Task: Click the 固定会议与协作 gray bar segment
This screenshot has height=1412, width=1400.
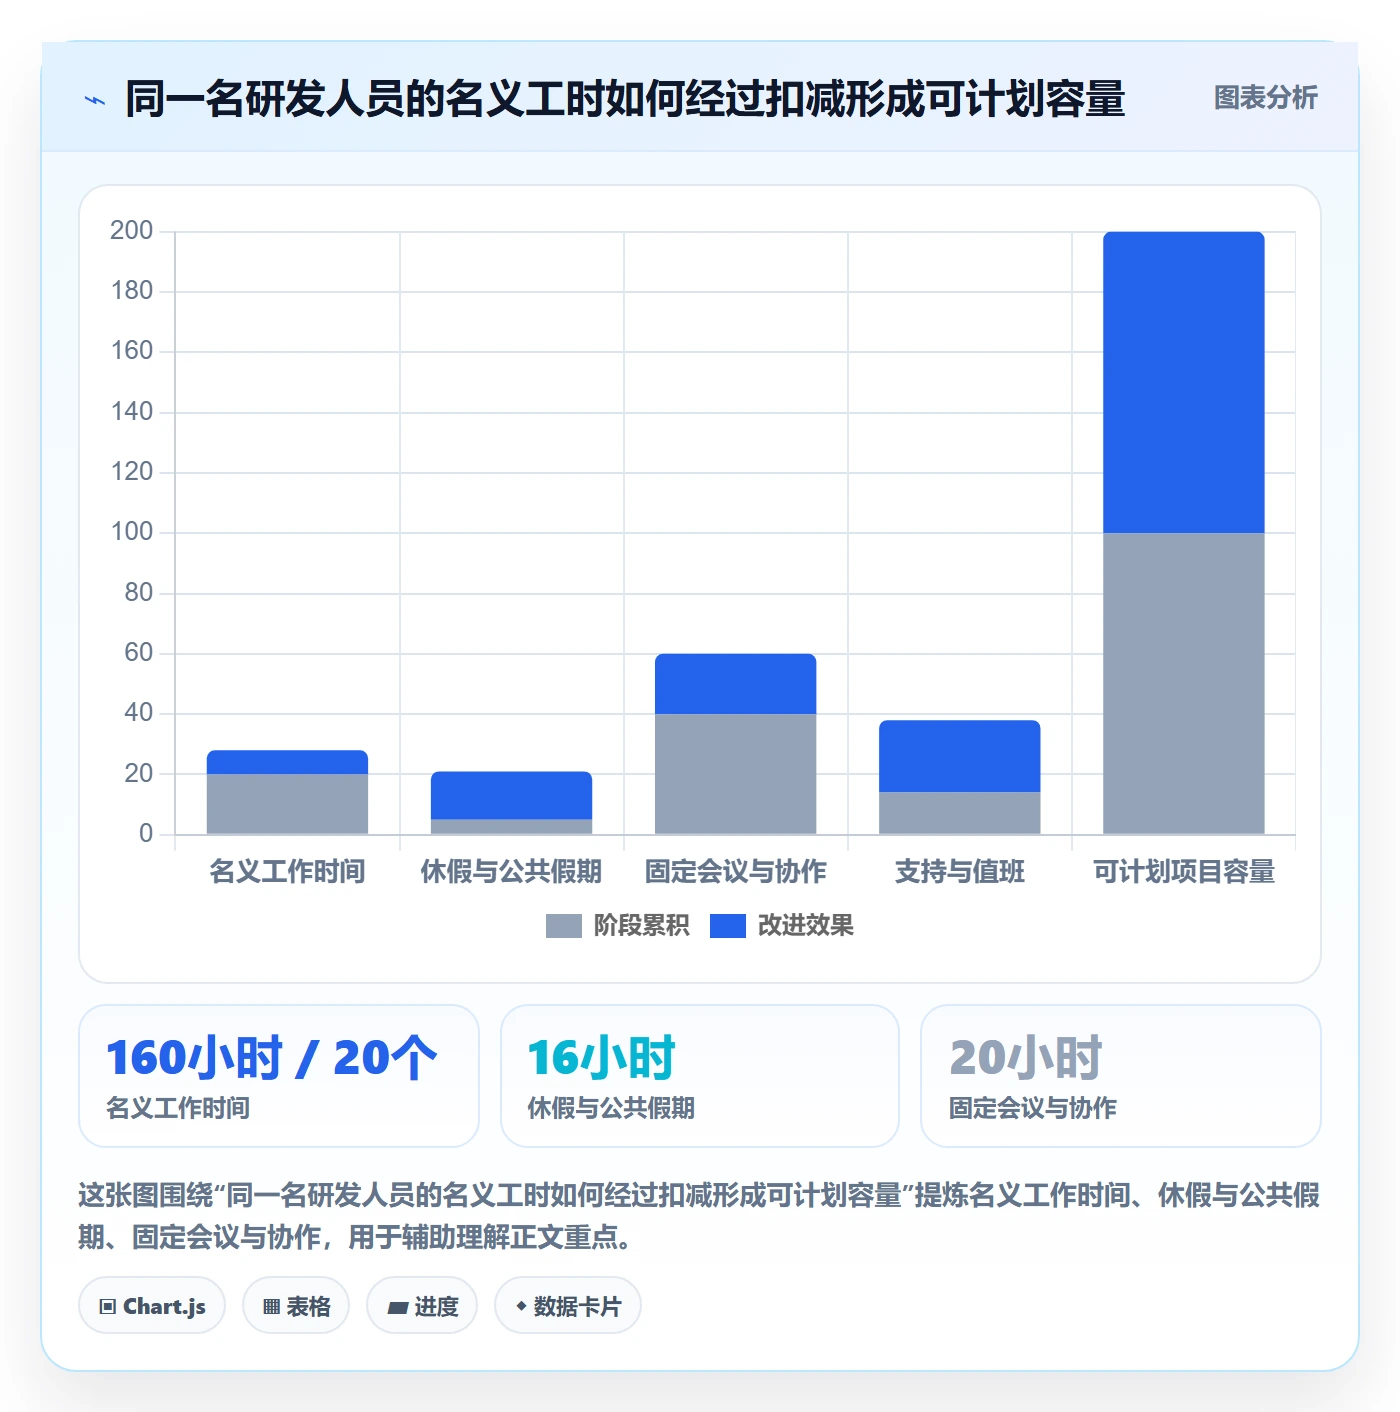Action: click(x=735, y=774)
